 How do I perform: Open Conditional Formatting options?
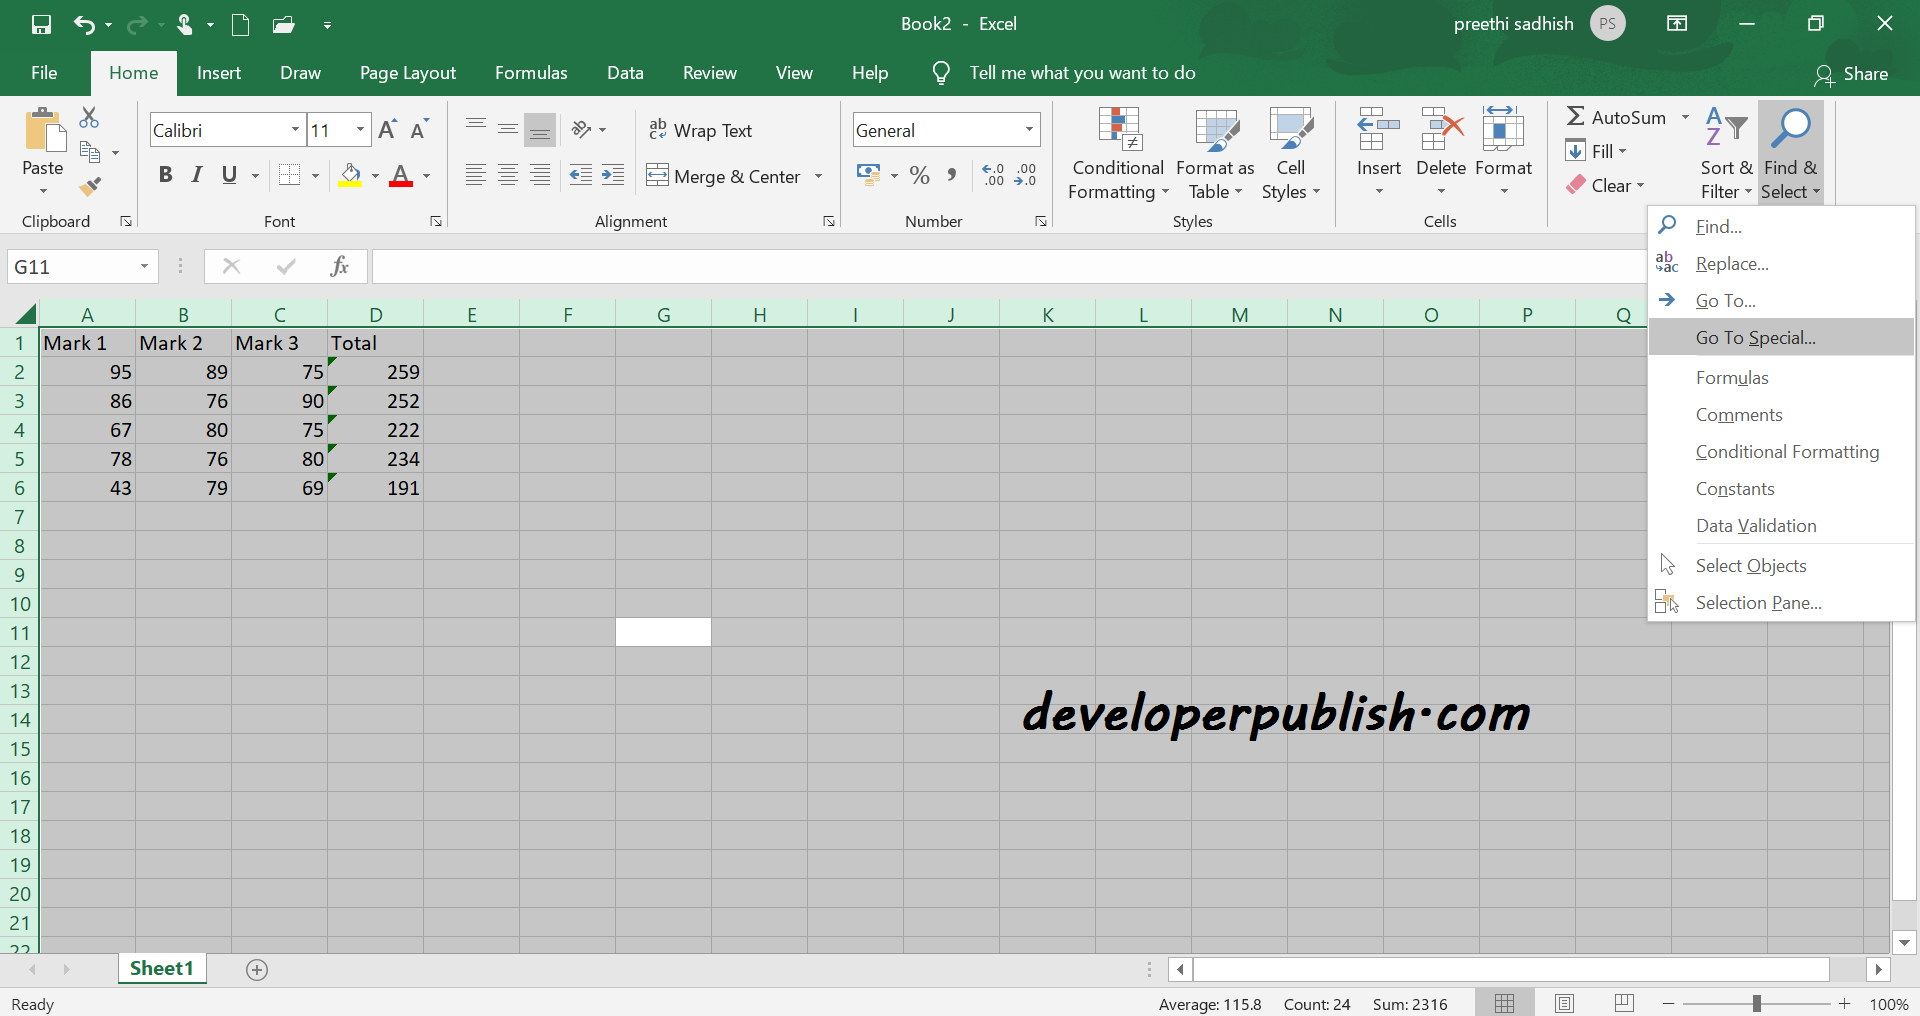click(1117, 152)
